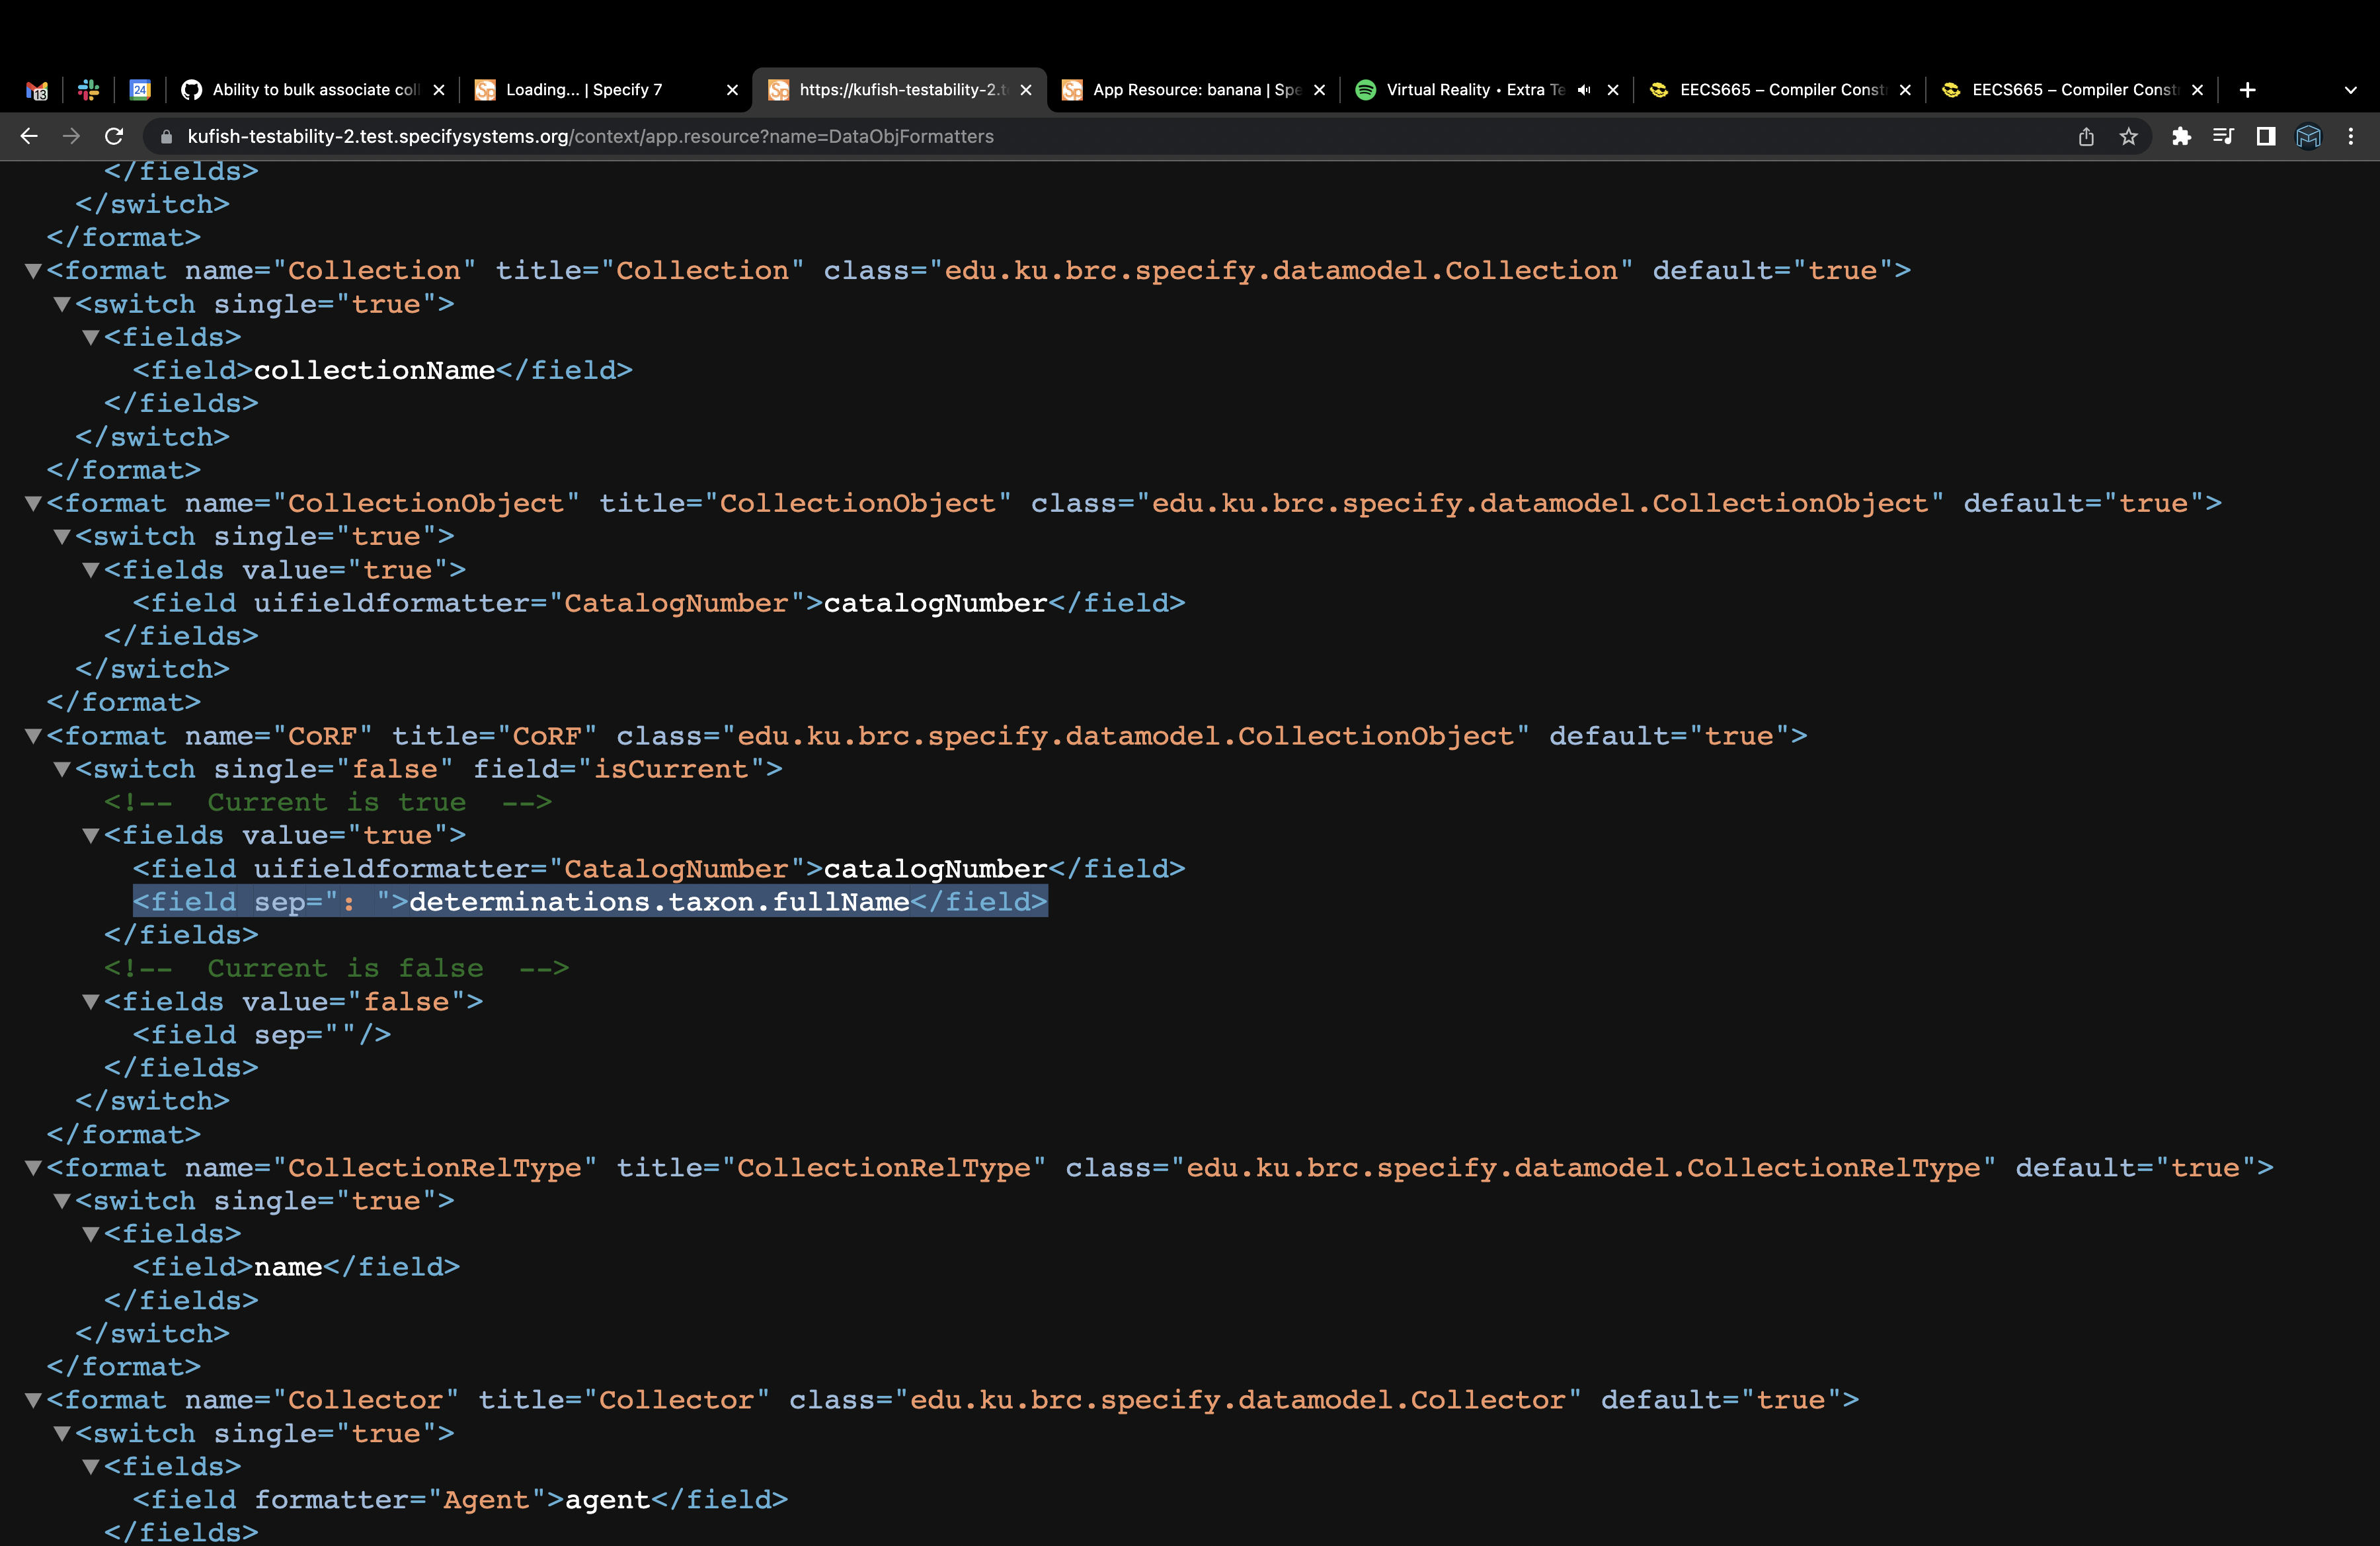Viewport: 2380px width, 1546px height.
Task: Switch to the App Resource banana tab
Action: [1190, 89]
